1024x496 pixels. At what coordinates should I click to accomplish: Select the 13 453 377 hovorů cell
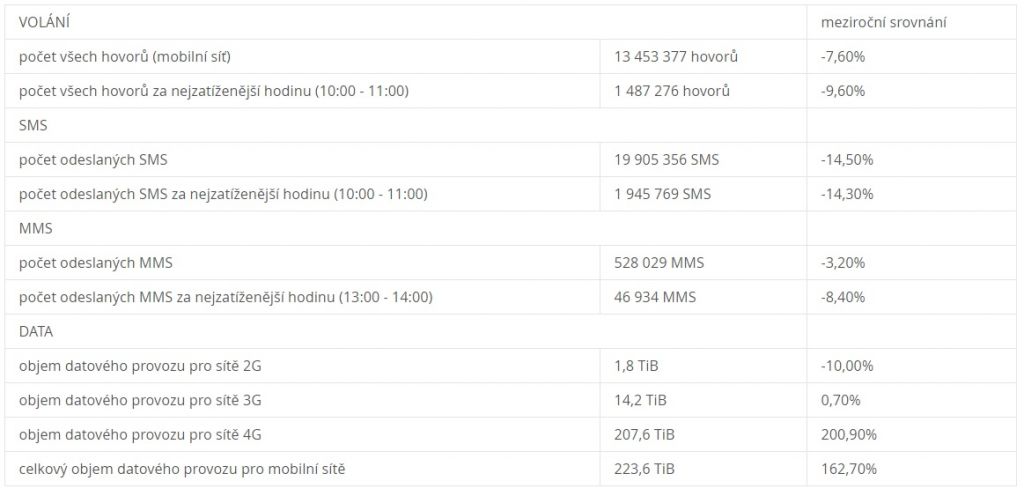[x=676, y=57]
